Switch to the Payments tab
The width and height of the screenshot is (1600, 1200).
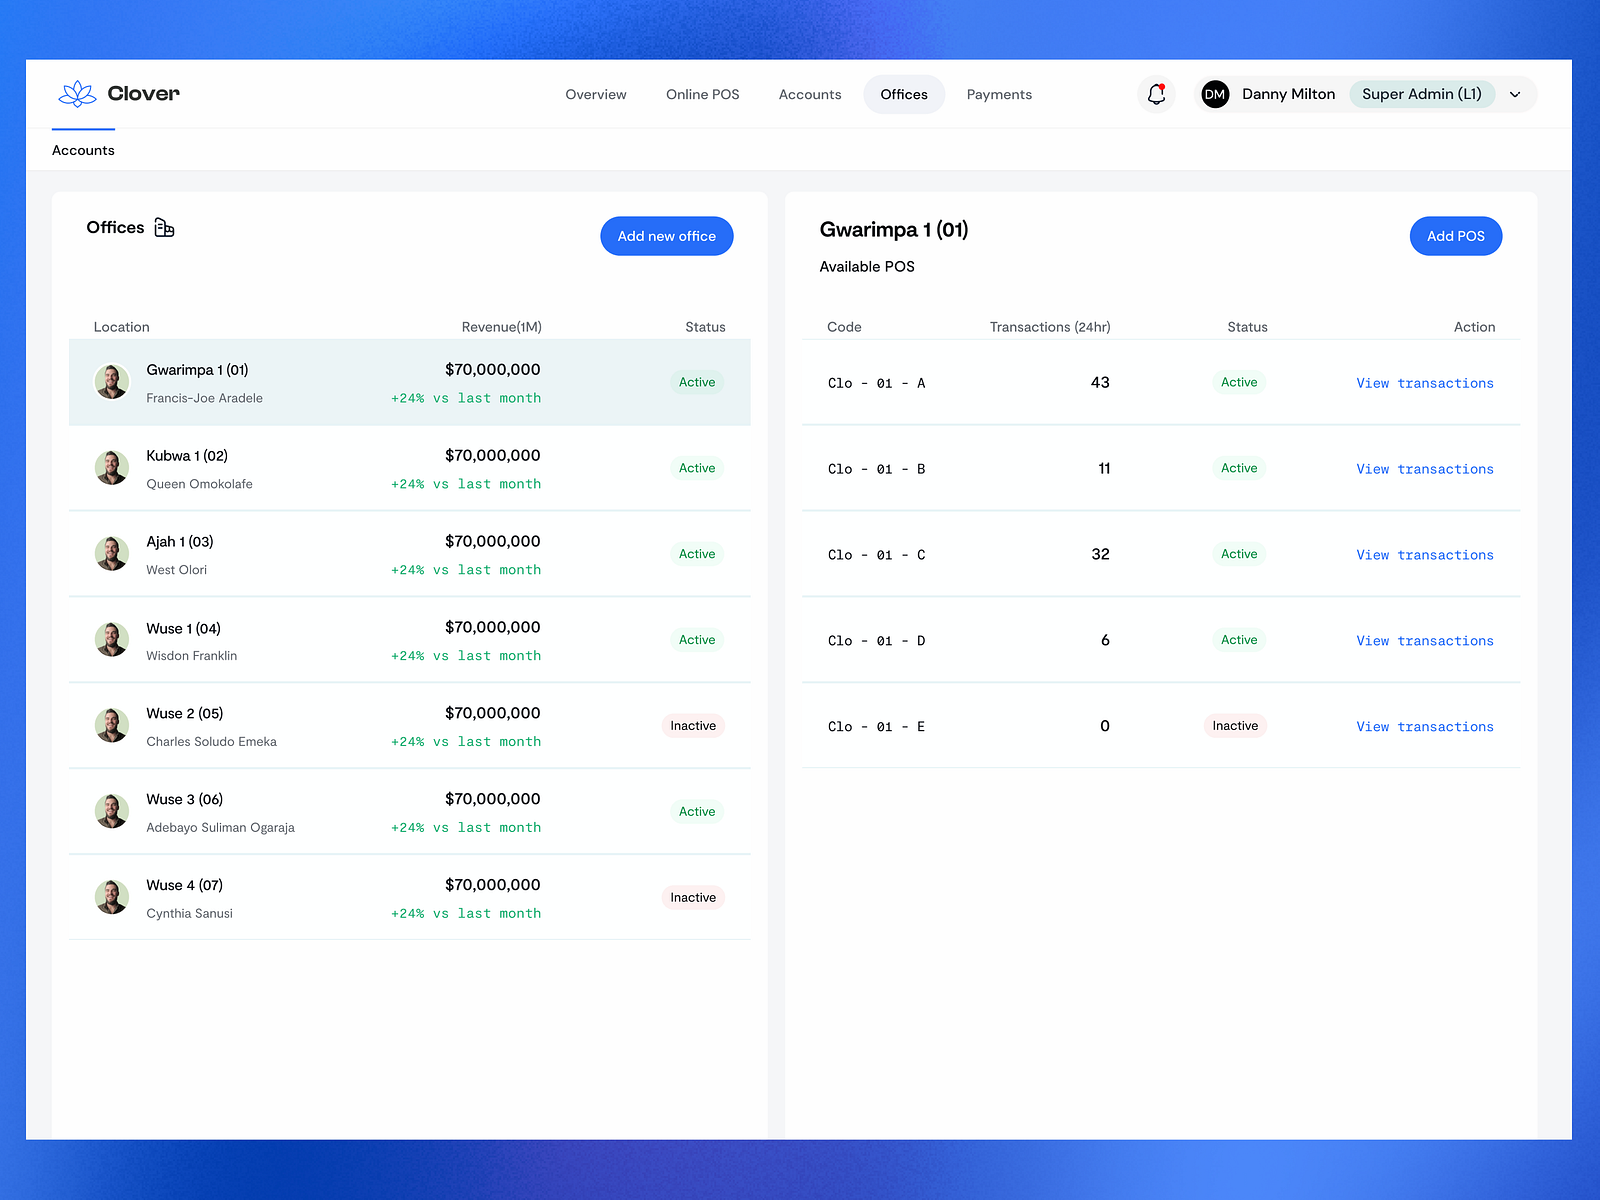point(998,94)
